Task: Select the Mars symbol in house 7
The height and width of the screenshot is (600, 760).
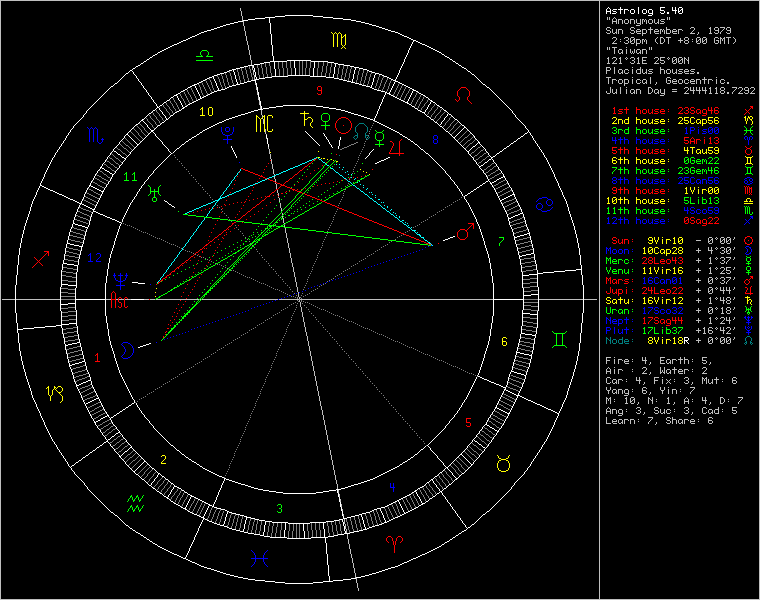Action: (x=464, y=233)
